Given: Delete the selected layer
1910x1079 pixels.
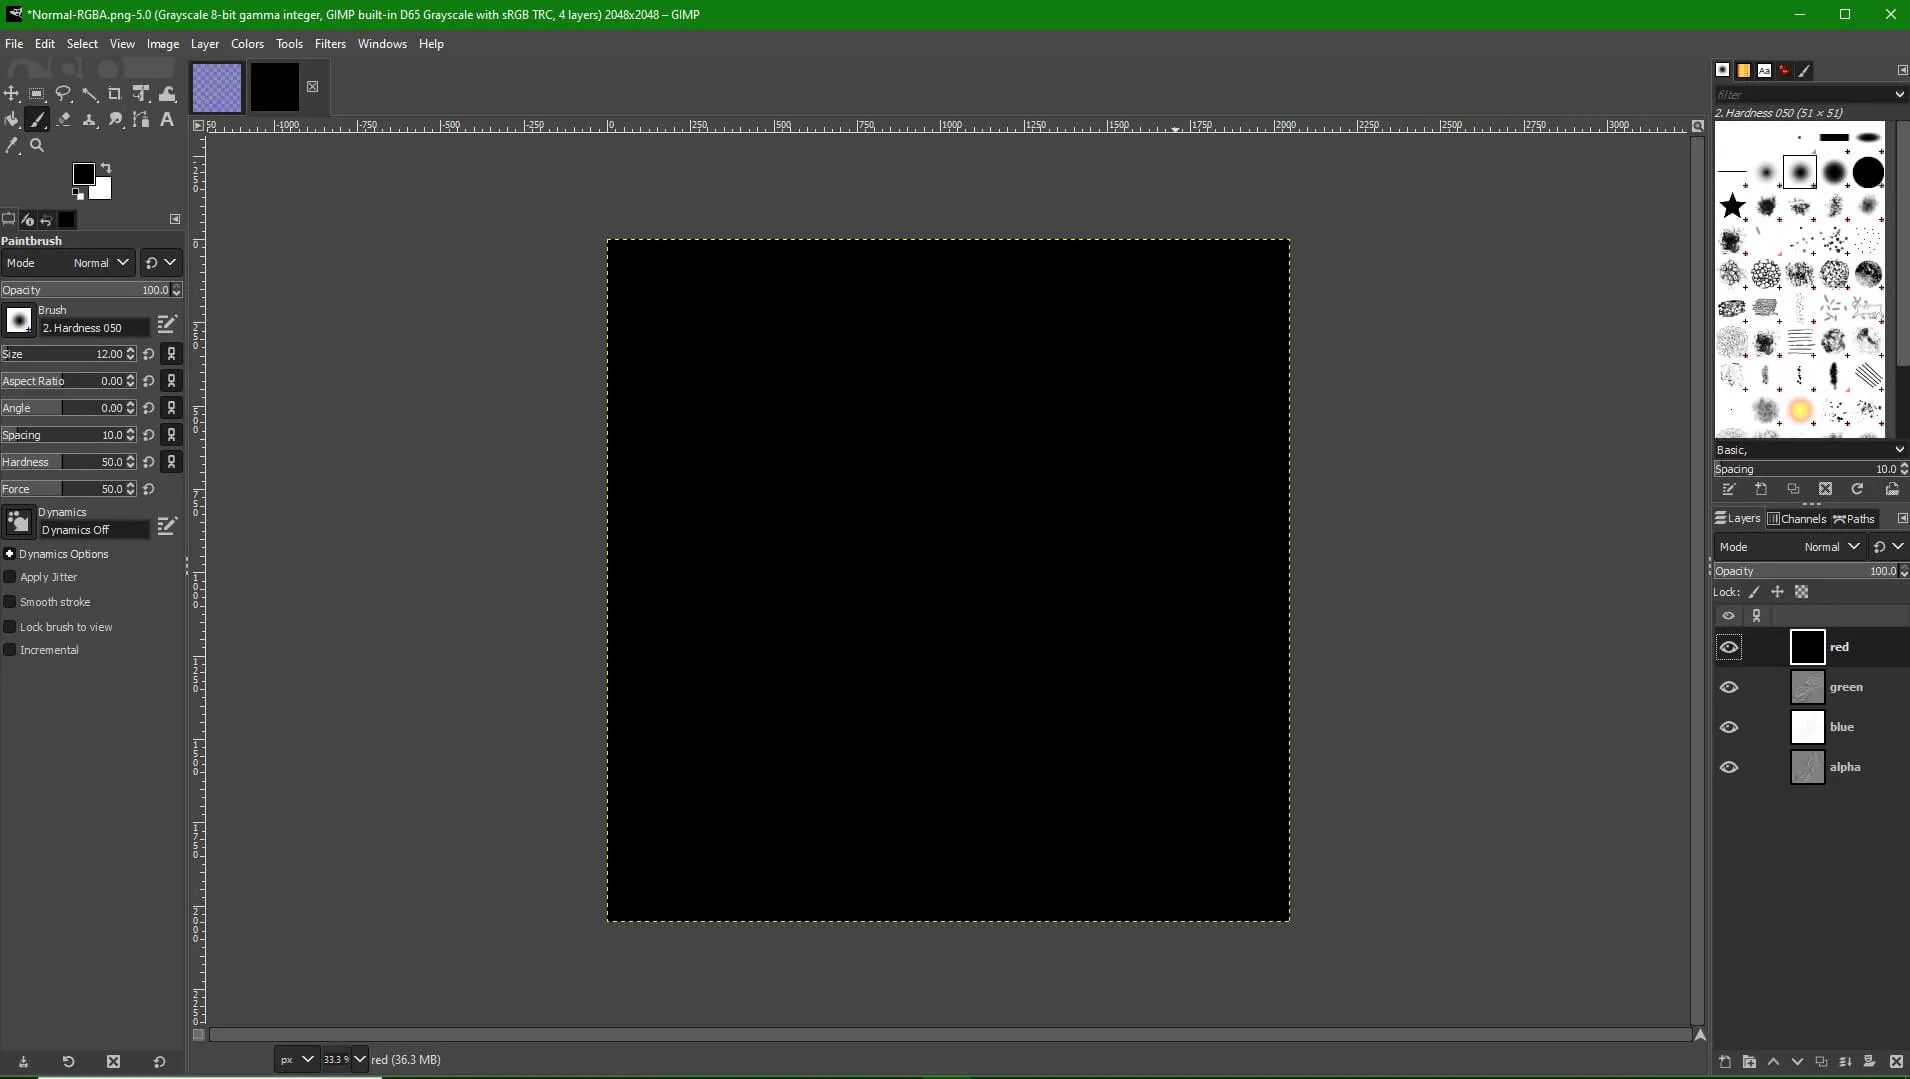Looking at the screenshot, I should 1896,1062.
